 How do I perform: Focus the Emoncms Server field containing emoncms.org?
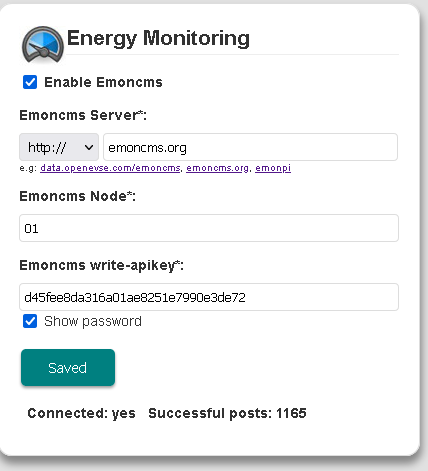pos(250,147)
